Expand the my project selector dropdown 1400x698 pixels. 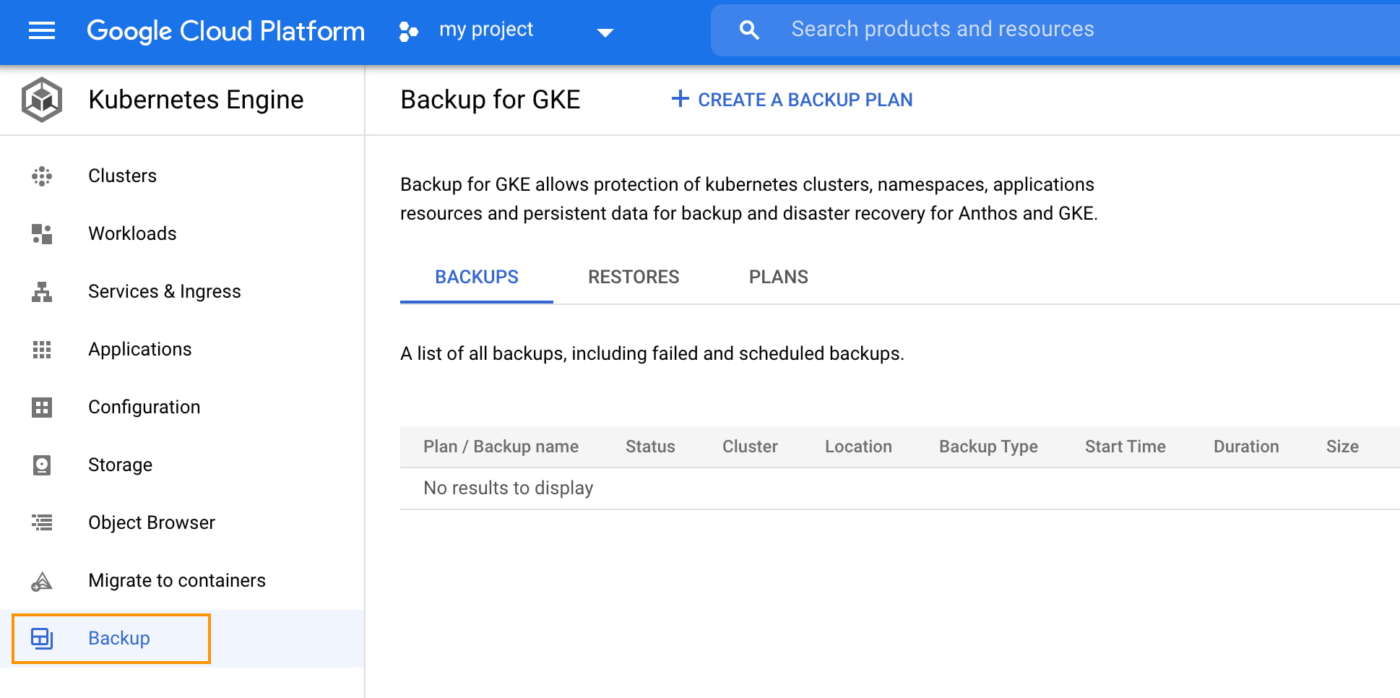click(605, 31)
